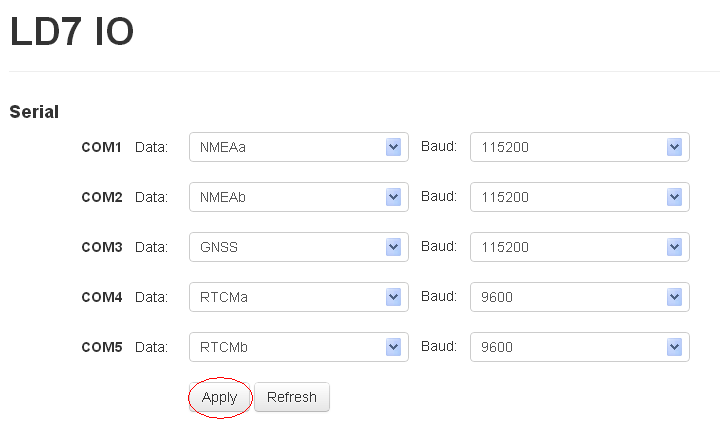Click the arrow icon on COM1 Baud select
Screen dimensions: 720x427
tap(674, 147)
